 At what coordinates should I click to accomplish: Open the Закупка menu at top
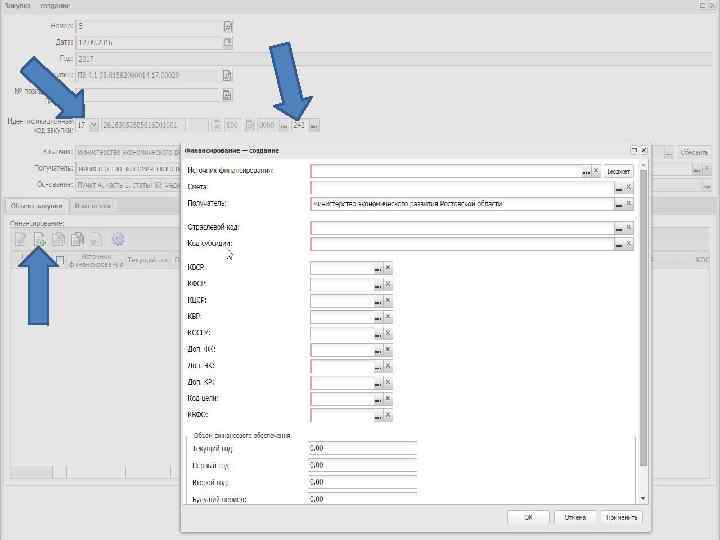(x=17, y=6)
